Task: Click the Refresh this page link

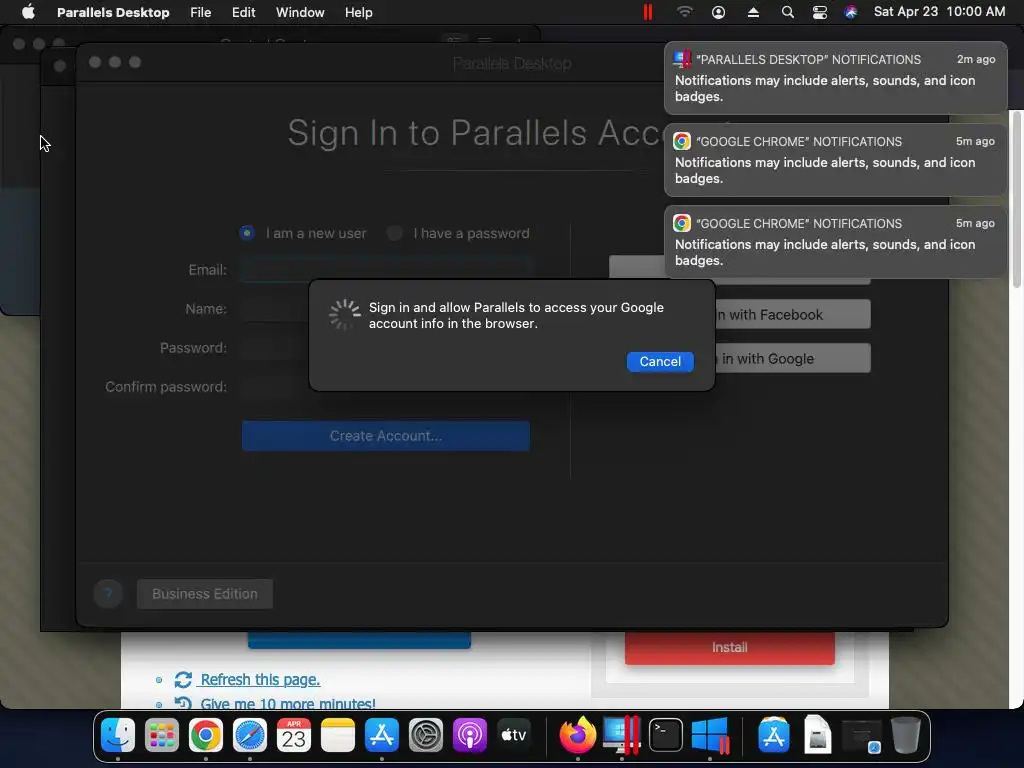Action: pyautogui.click(x=260, y=680)
